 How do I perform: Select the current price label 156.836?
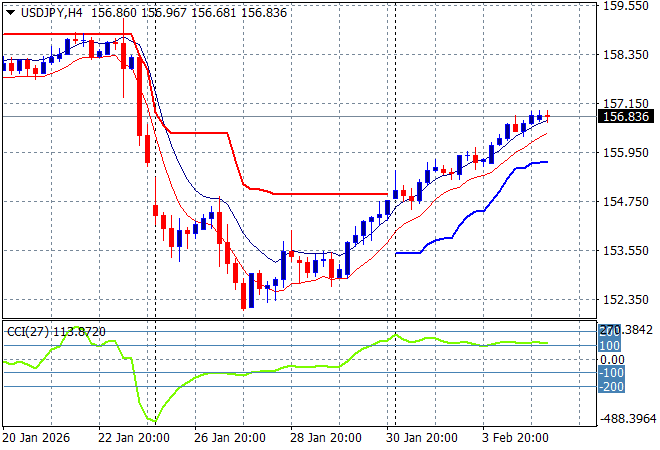[626, 117]
